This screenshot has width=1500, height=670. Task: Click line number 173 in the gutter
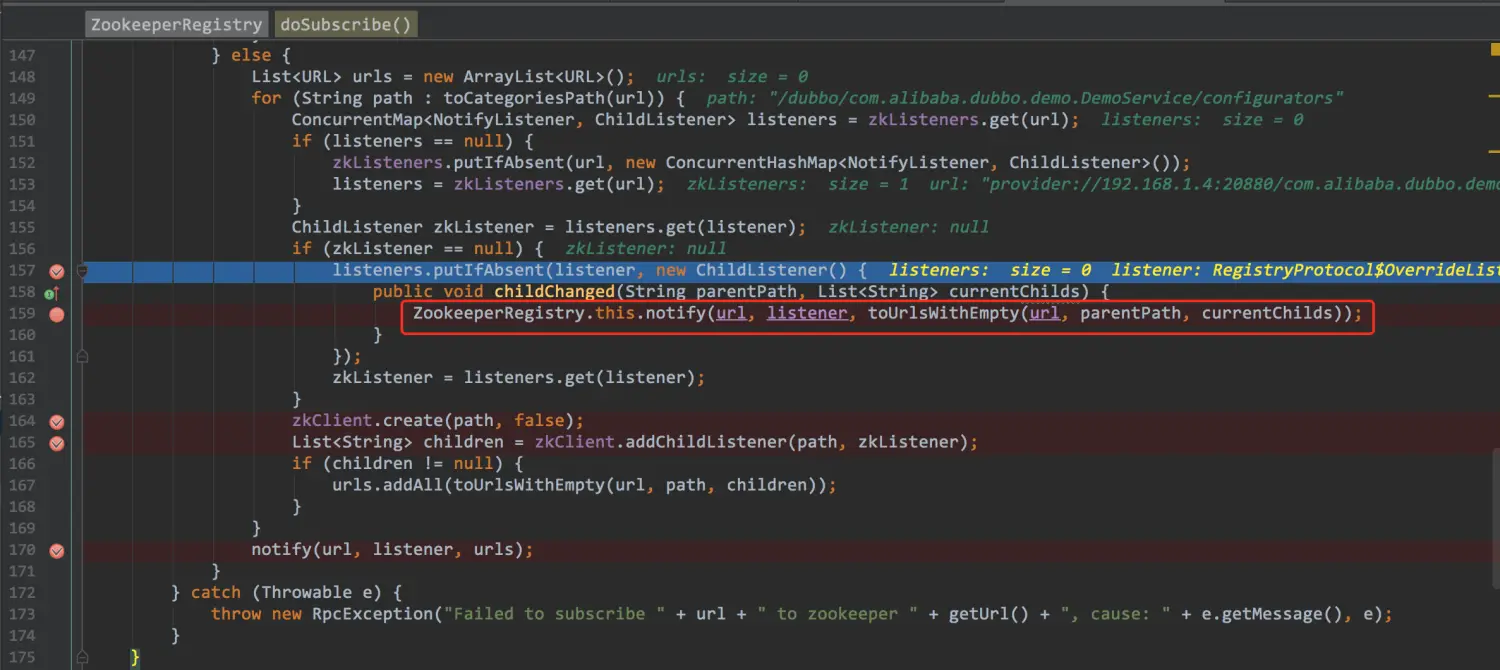point(21,614)
